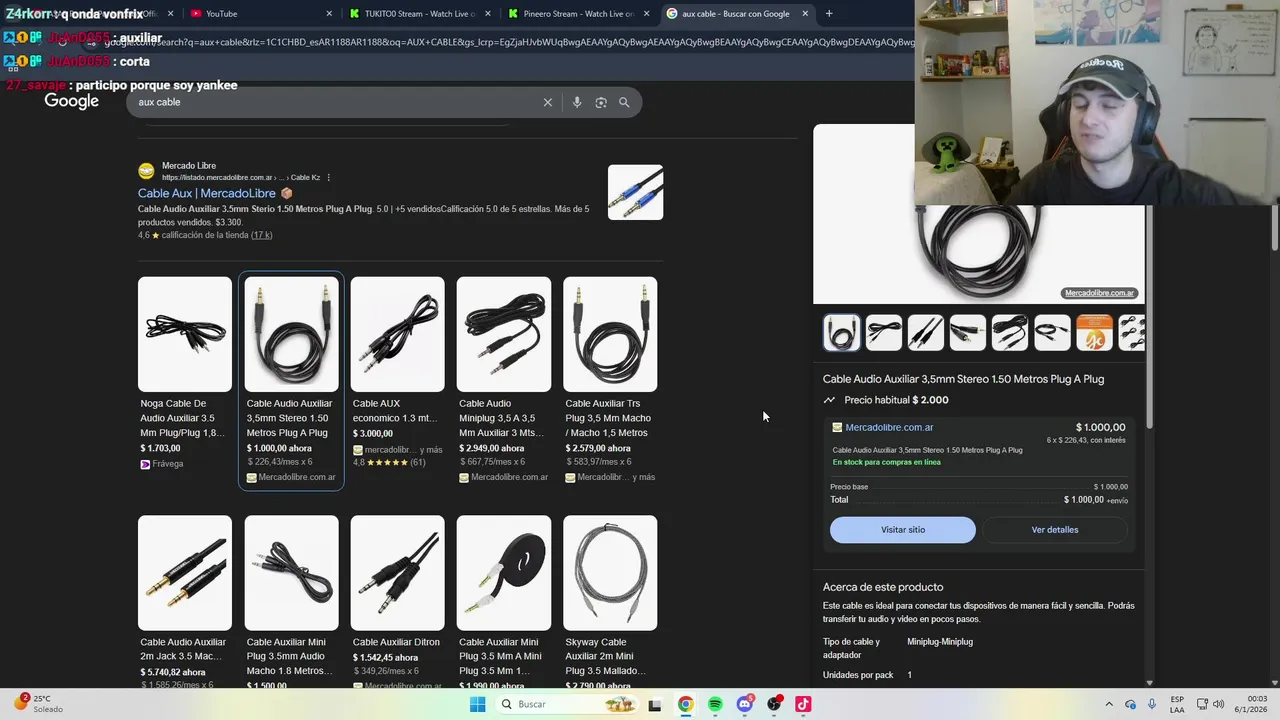
Task: Open Task View icon in taskbar
Action: 655,704
